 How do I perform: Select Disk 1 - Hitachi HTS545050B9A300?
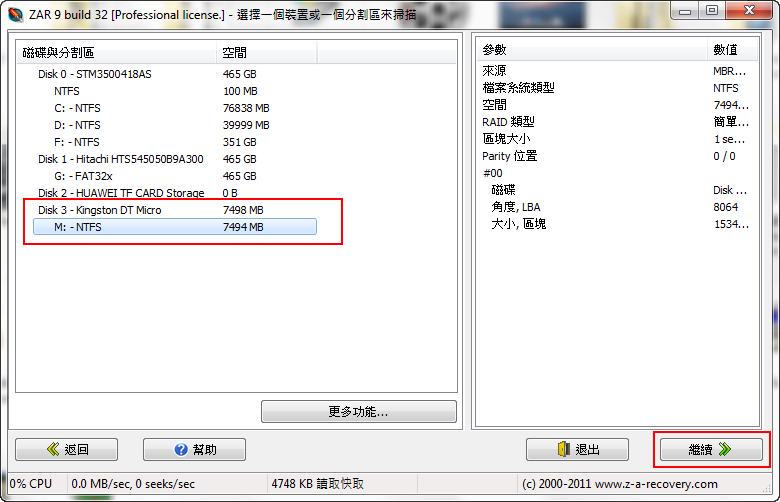tap(121, 159)
